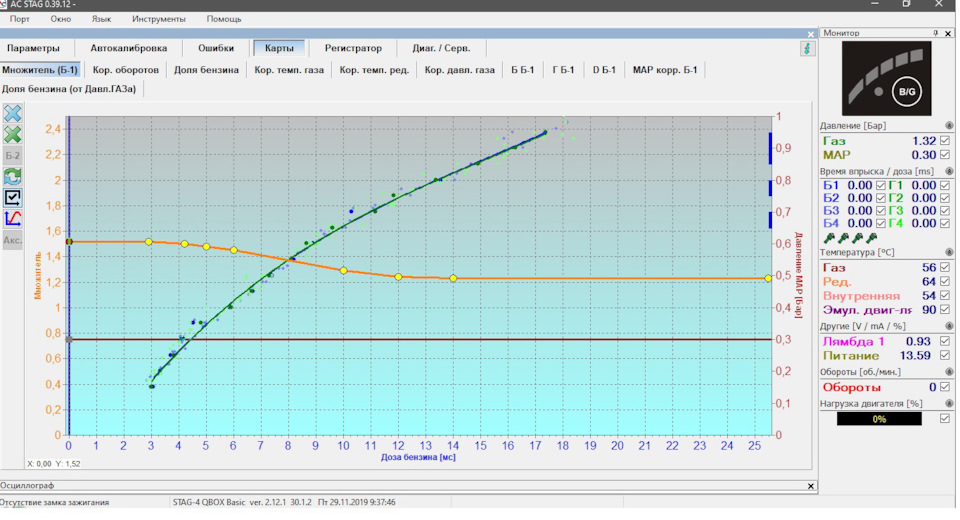Open the Помощь menu
This screenshot has height=520, width=960.
tap(223, 19)
